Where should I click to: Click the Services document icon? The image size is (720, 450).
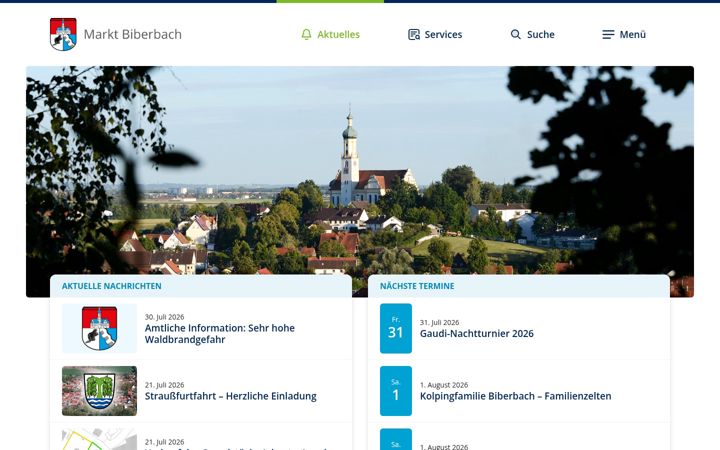[x=414, y=34]
